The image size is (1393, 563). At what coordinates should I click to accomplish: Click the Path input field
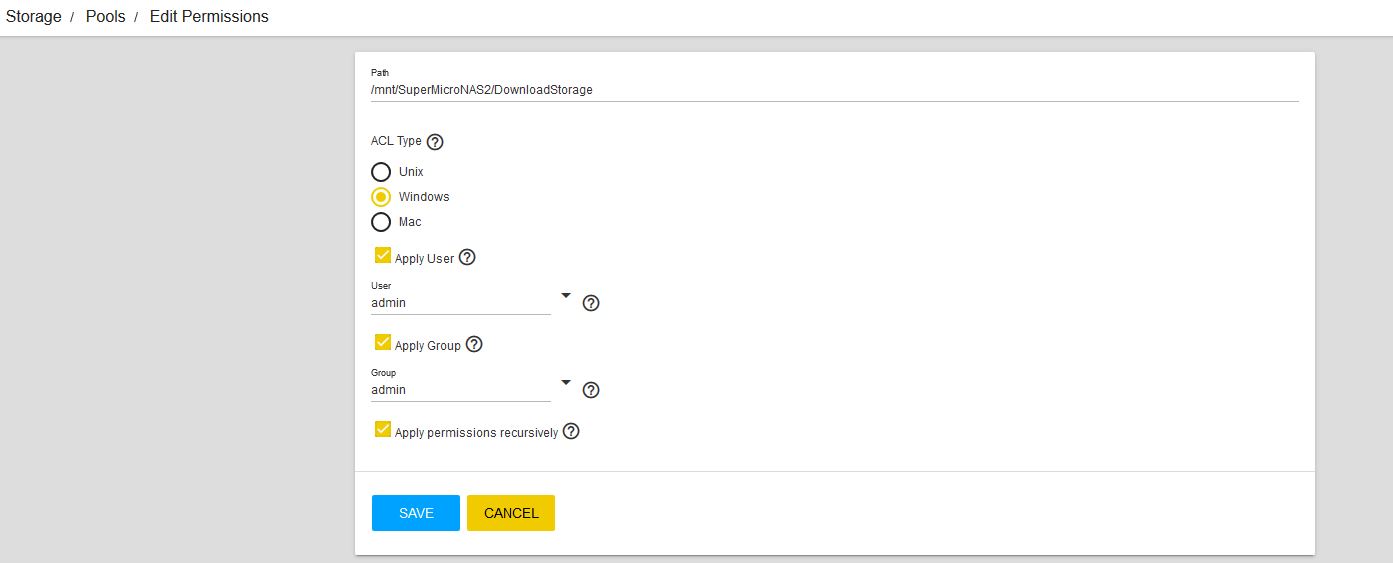(833, 90)
